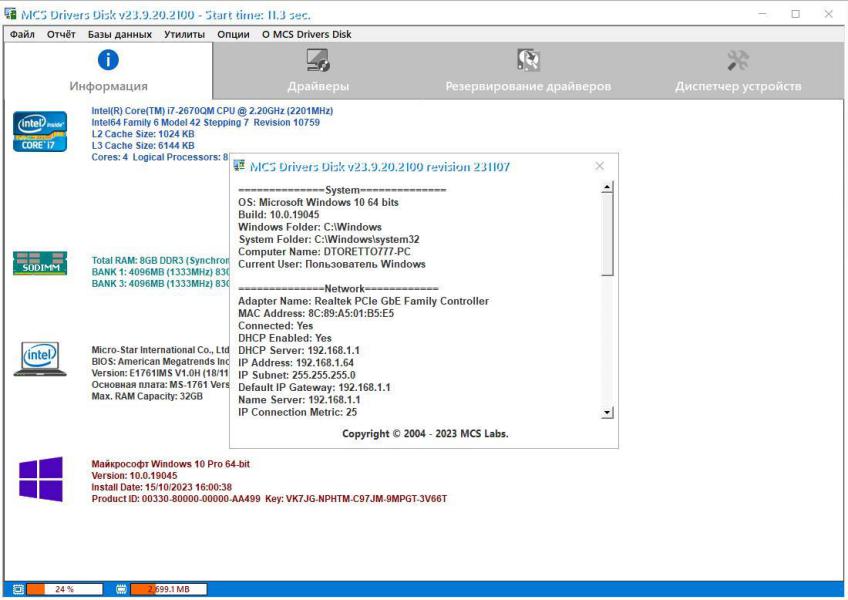Click the Intel64 Family 6 Model 42 line
The image size is (848, 600).
(x=206, y=122)
